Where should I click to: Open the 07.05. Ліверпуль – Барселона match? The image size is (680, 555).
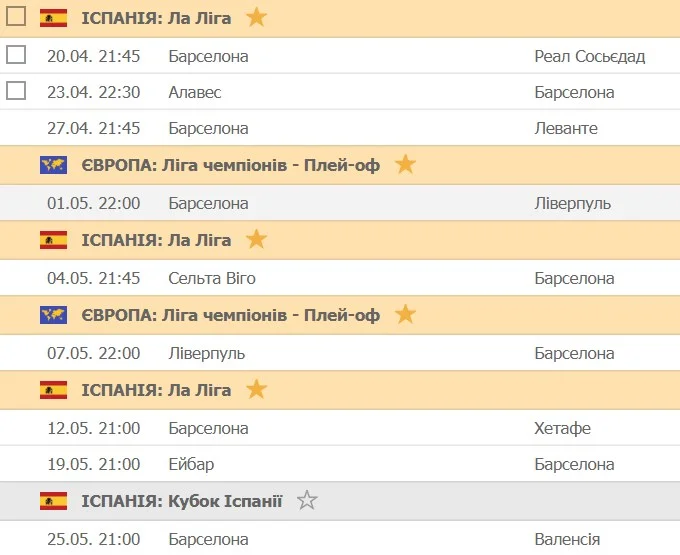(x=340, y=353)
